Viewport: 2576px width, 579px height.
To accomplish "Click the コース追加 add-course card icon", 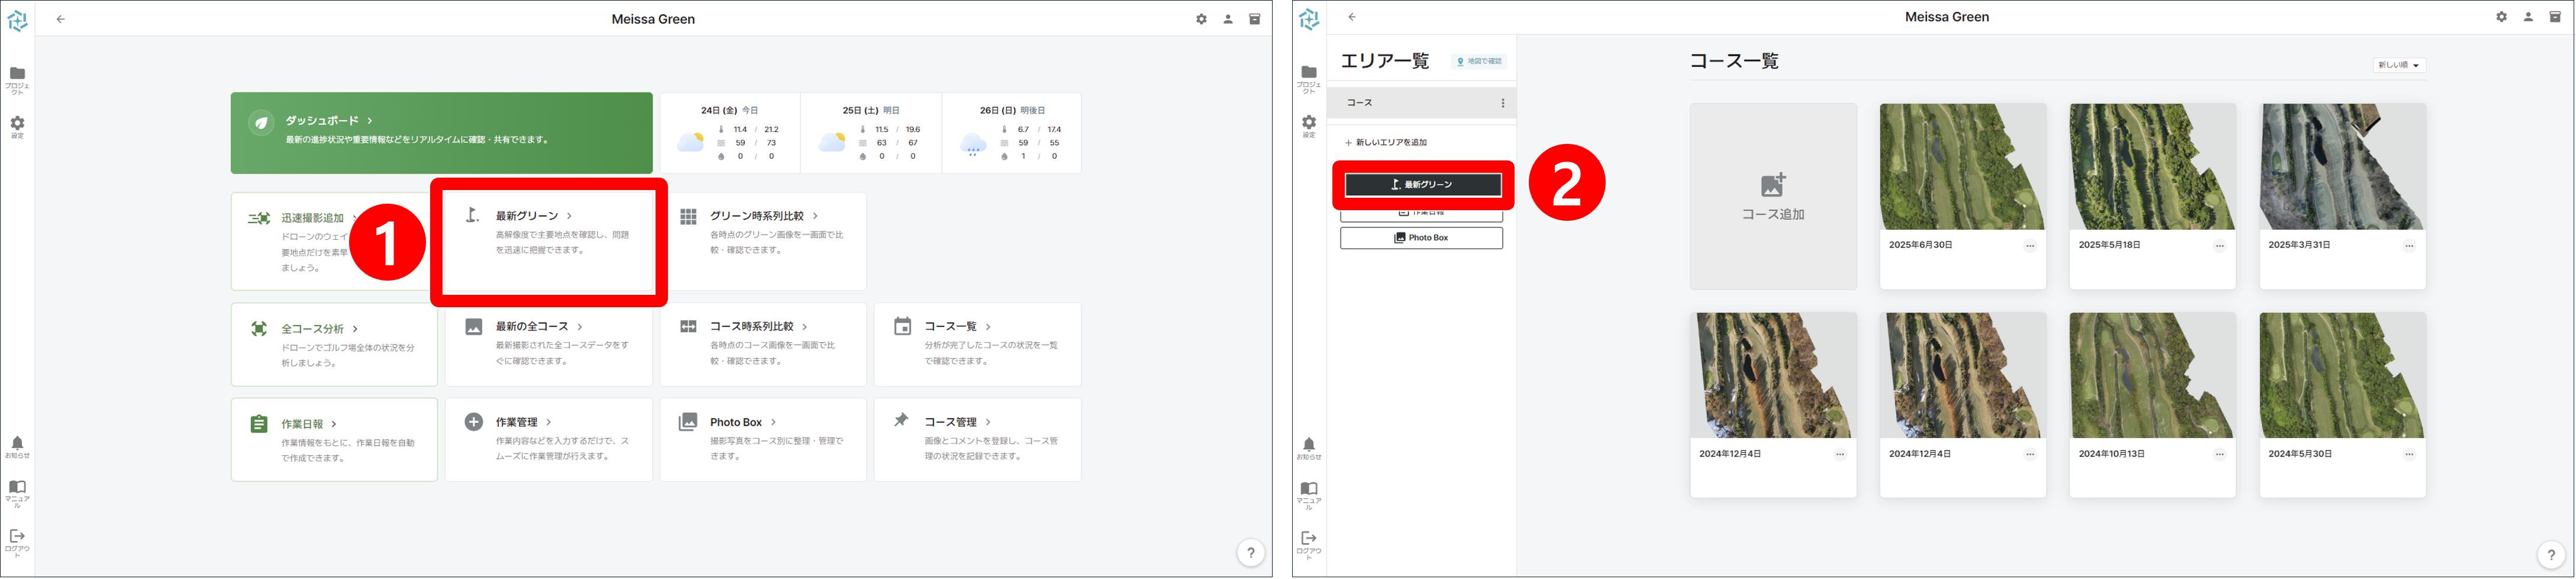I will click(x=1773, y=185).
